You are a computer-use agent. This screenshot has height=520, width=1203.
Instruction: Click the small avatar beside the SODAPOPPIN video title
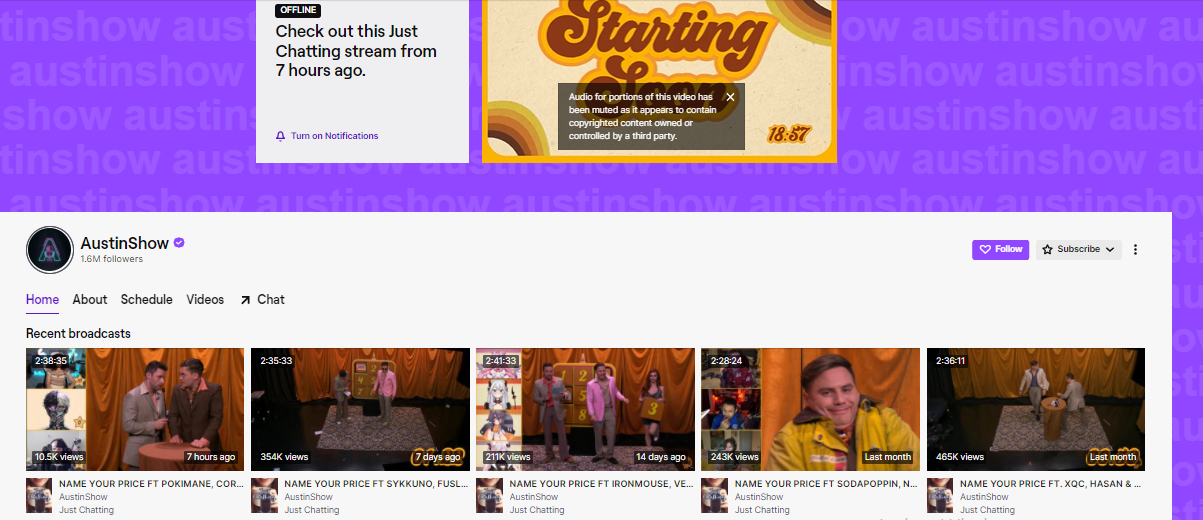[714, 497]
